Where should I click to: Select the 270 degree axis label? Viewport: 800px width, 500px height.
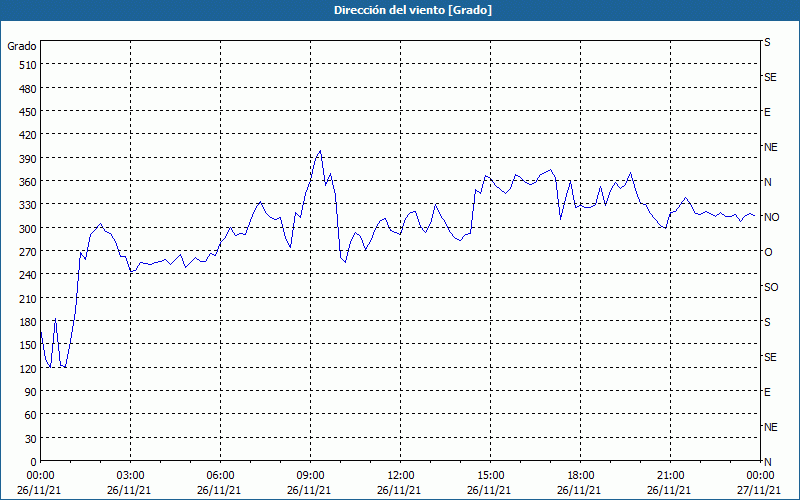point(28,252)
